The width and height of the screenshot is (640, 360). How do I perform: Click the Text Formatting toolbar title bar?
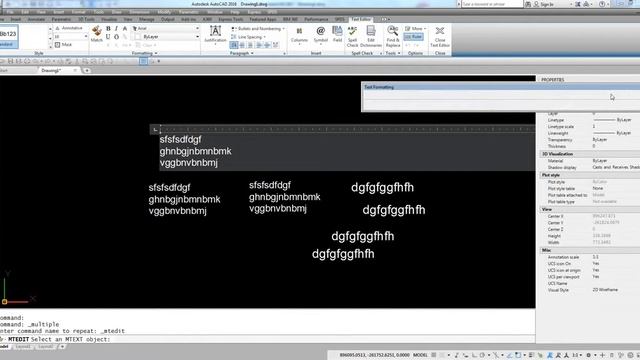click(501, 87)
